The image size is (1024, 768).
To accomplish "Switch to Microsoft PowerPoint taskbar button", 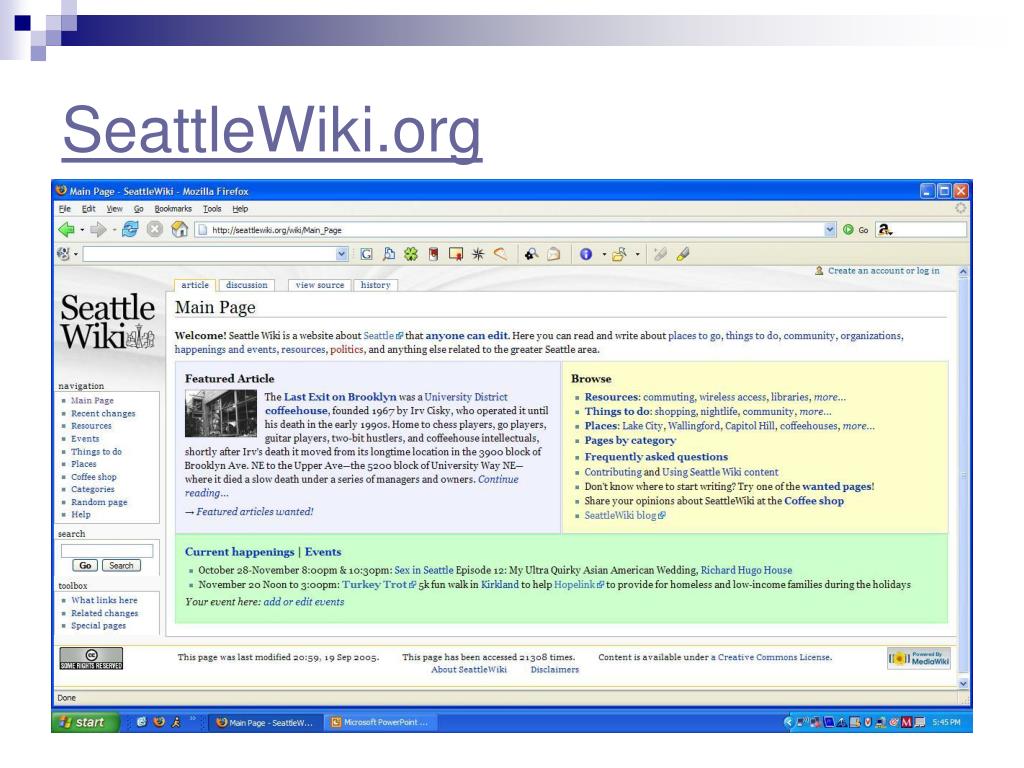I will (x=379, y=722).
